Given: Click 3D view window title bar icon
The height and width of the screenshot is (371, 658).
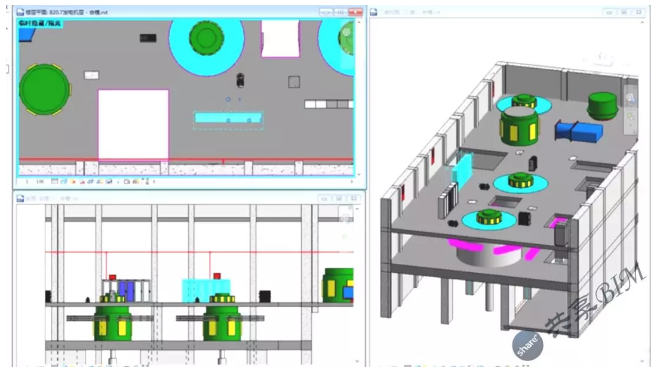Looking at the screenshot, I should pos(373,12).
